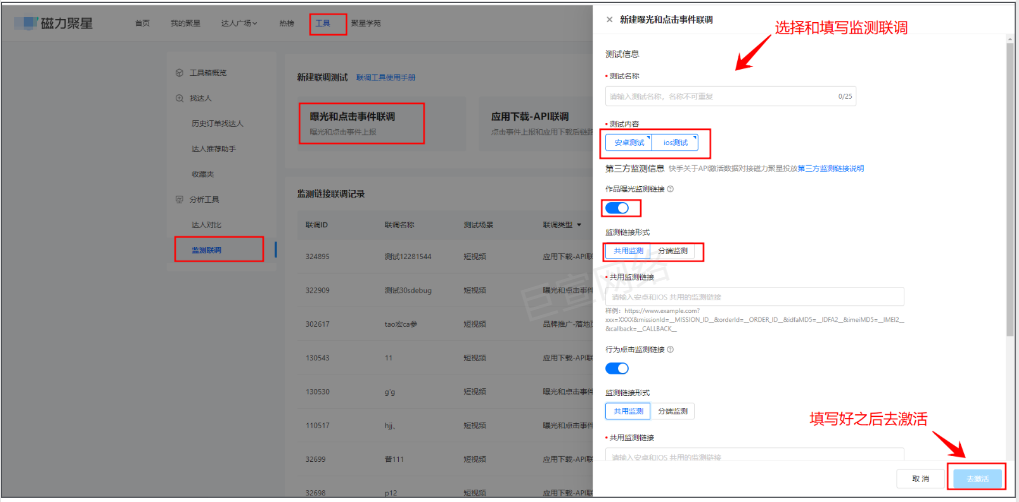Viewport: 1019px width, 502px height.
Task: Open the 联调类型 column filter arrow
Action: tap(578, 225)
